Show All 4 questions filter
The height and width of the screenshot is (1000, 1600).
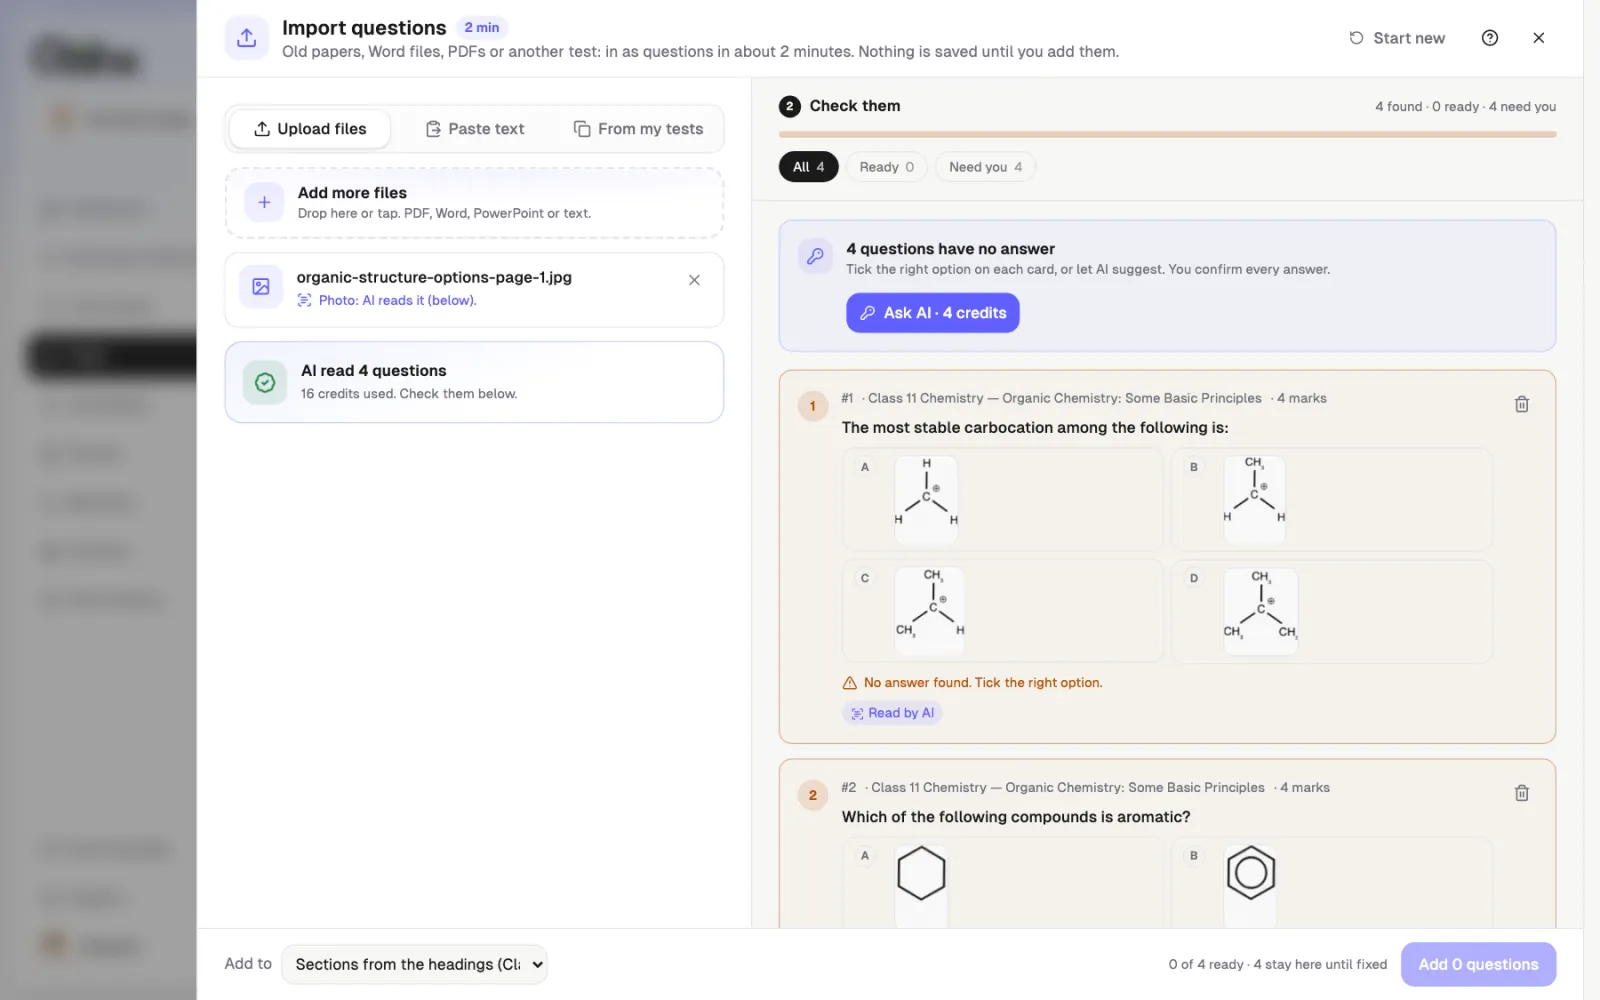point(808,167)
